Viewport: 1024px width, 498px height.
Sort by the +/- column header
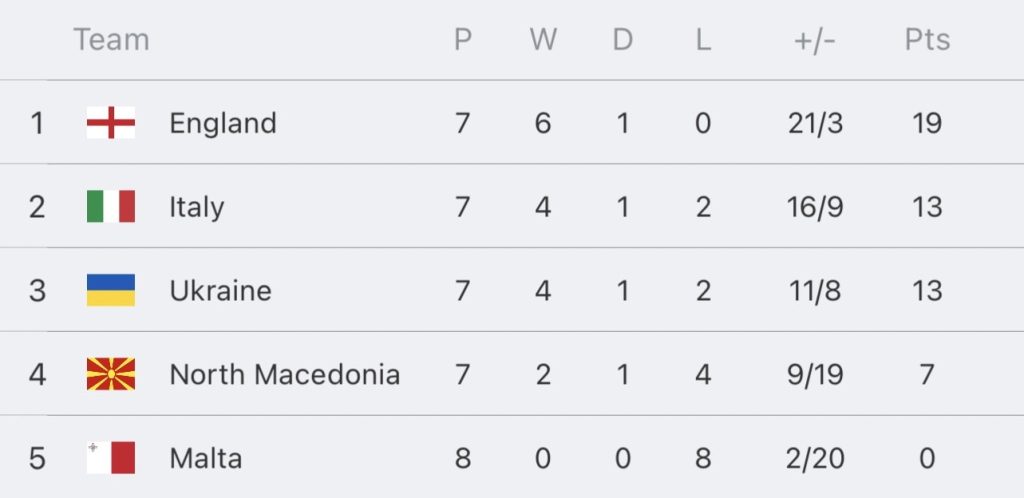point(815,40)
